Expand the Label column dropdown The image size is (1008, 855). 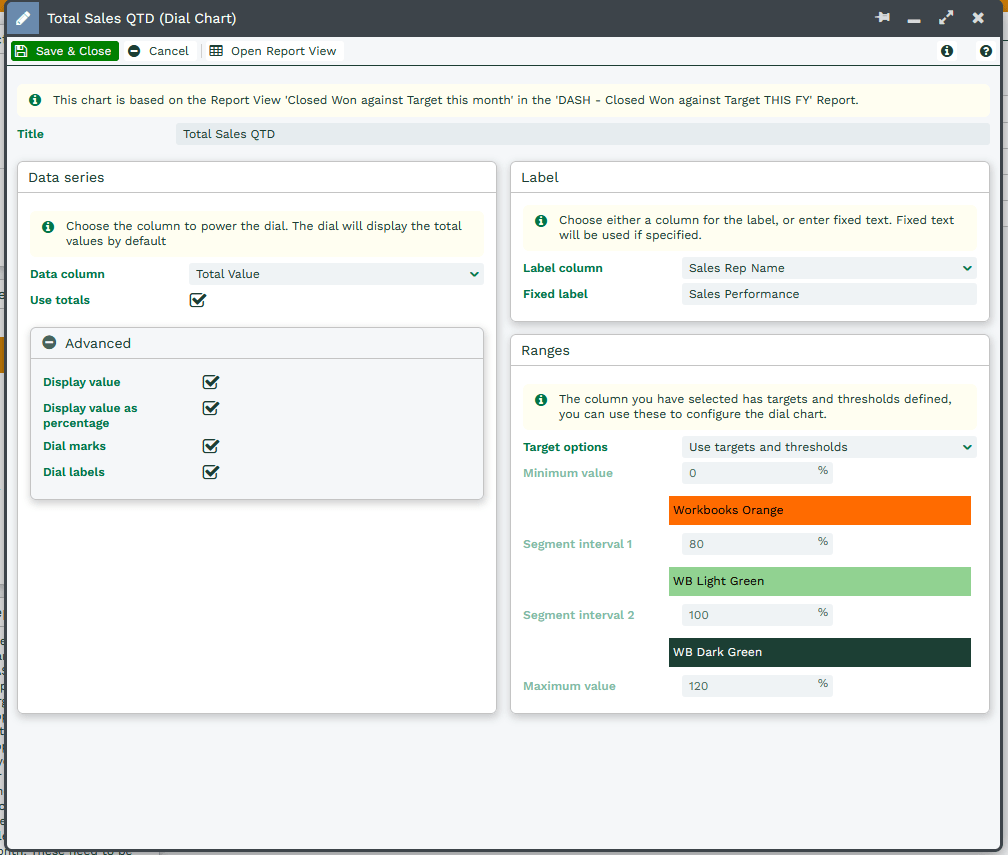click(829, 268)
